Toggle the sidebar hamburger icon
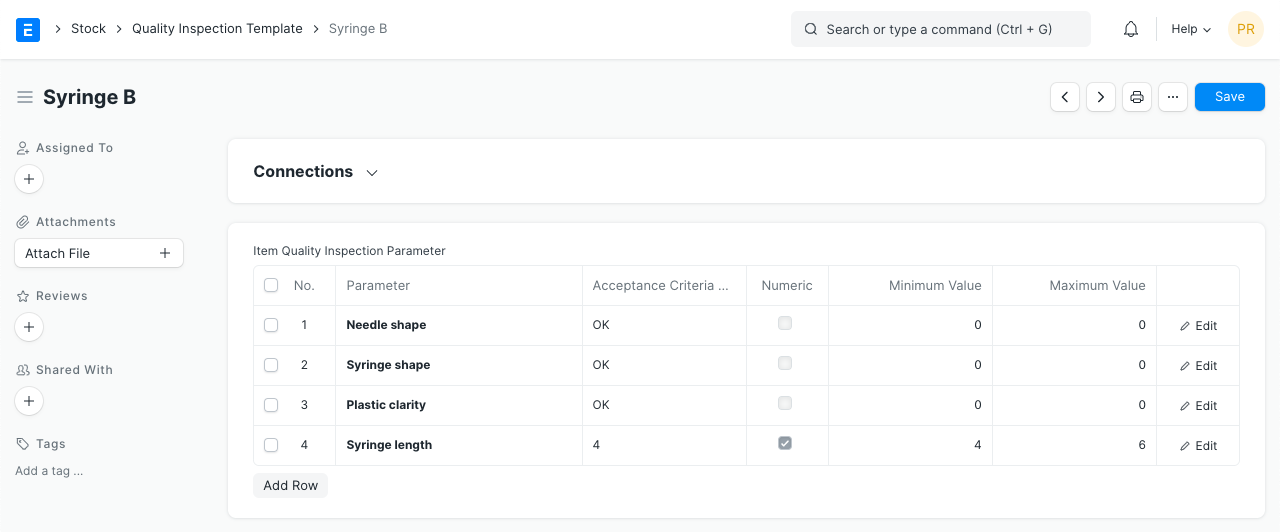This screenshot has height=532, width=1280. pyautogui.click(x=25, y=97)
